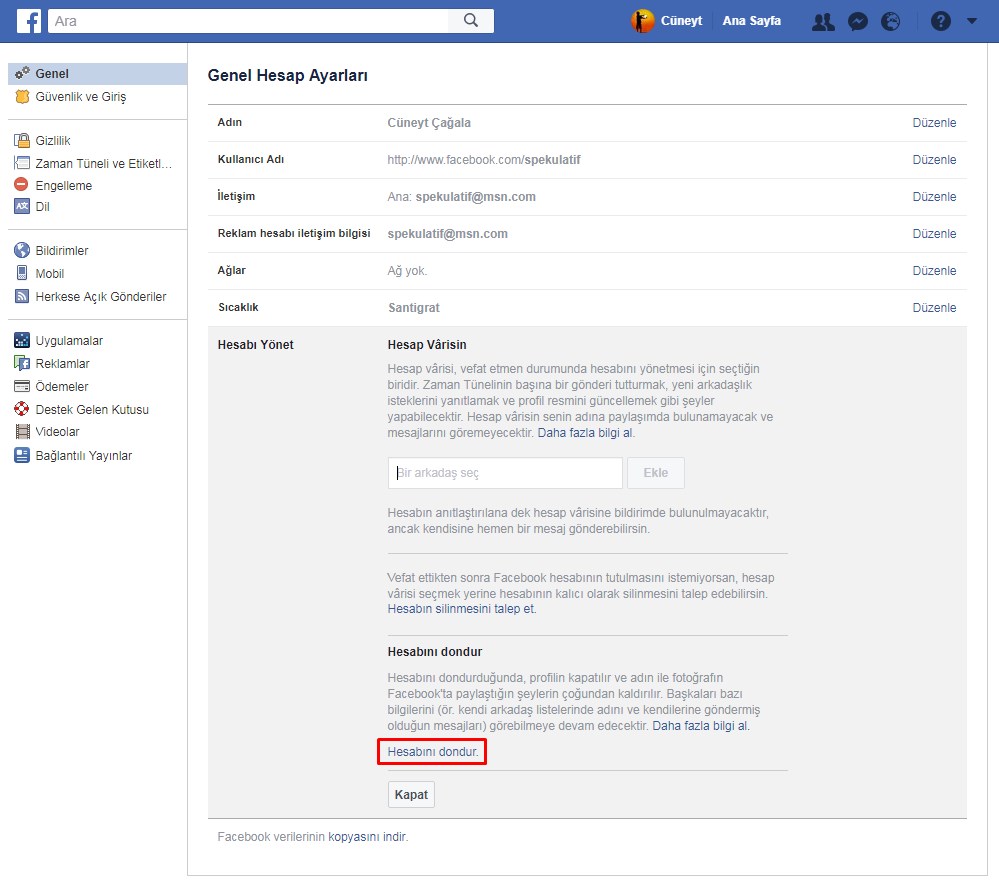The image size is (999, 885).
Task: Click the Bir arkadaş seç field
Action: 505,473
